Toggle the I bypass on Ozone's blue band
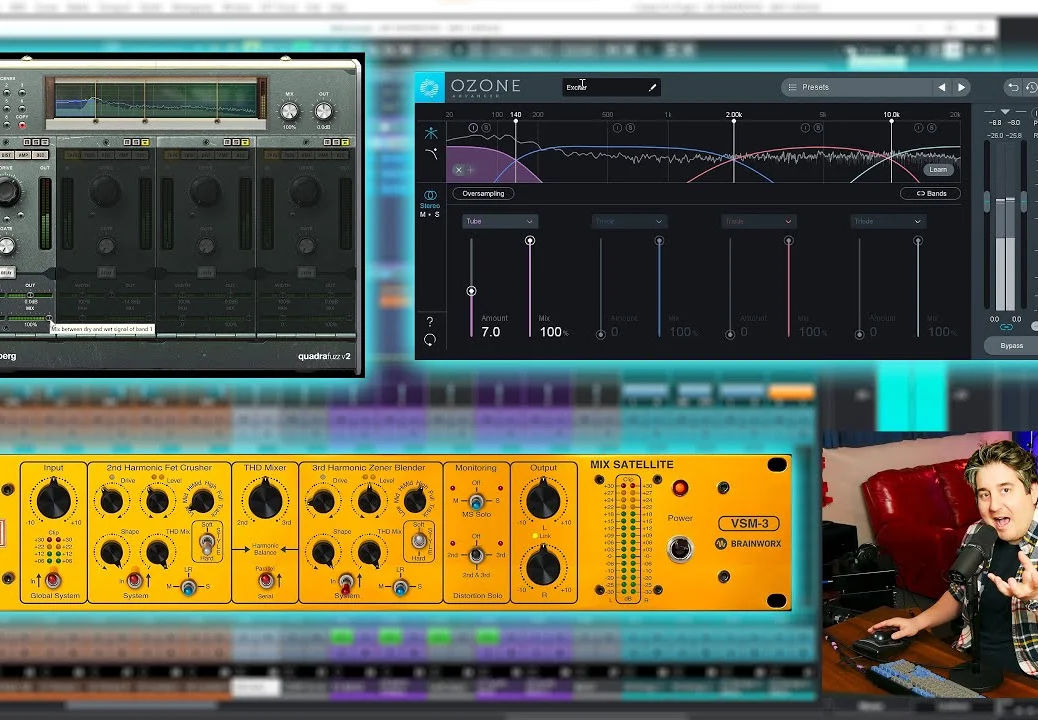1038x720 pixels. 617,128
